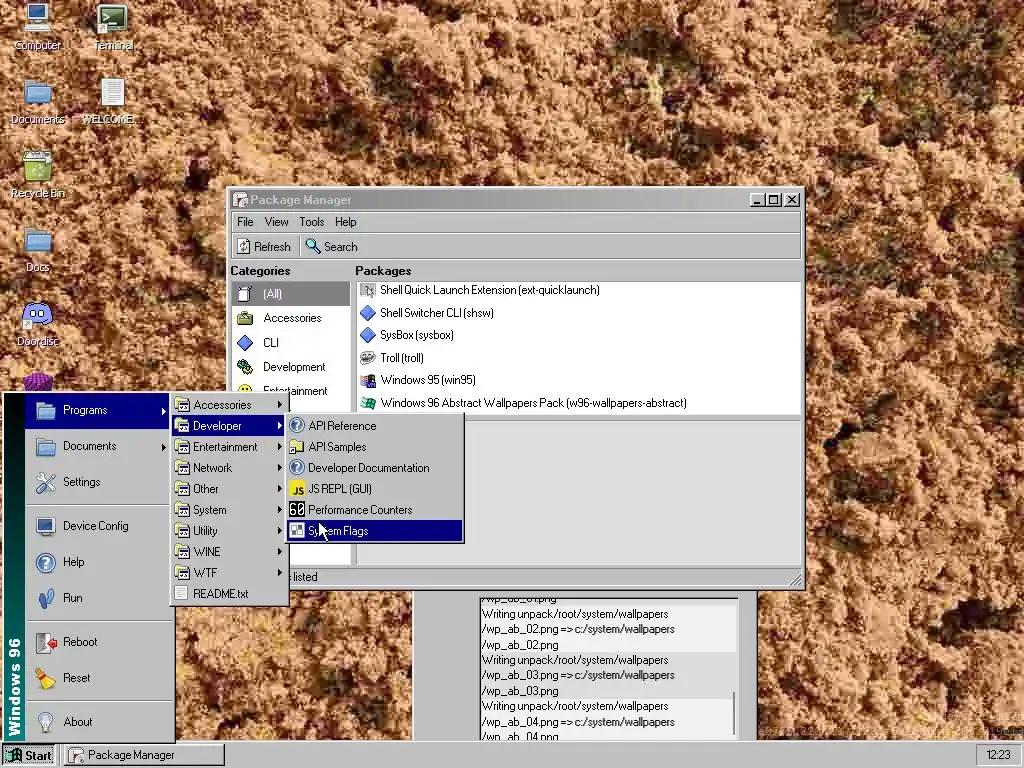Open the File menu in Package Manager
1024x768 pixels.
click(245, 222)
